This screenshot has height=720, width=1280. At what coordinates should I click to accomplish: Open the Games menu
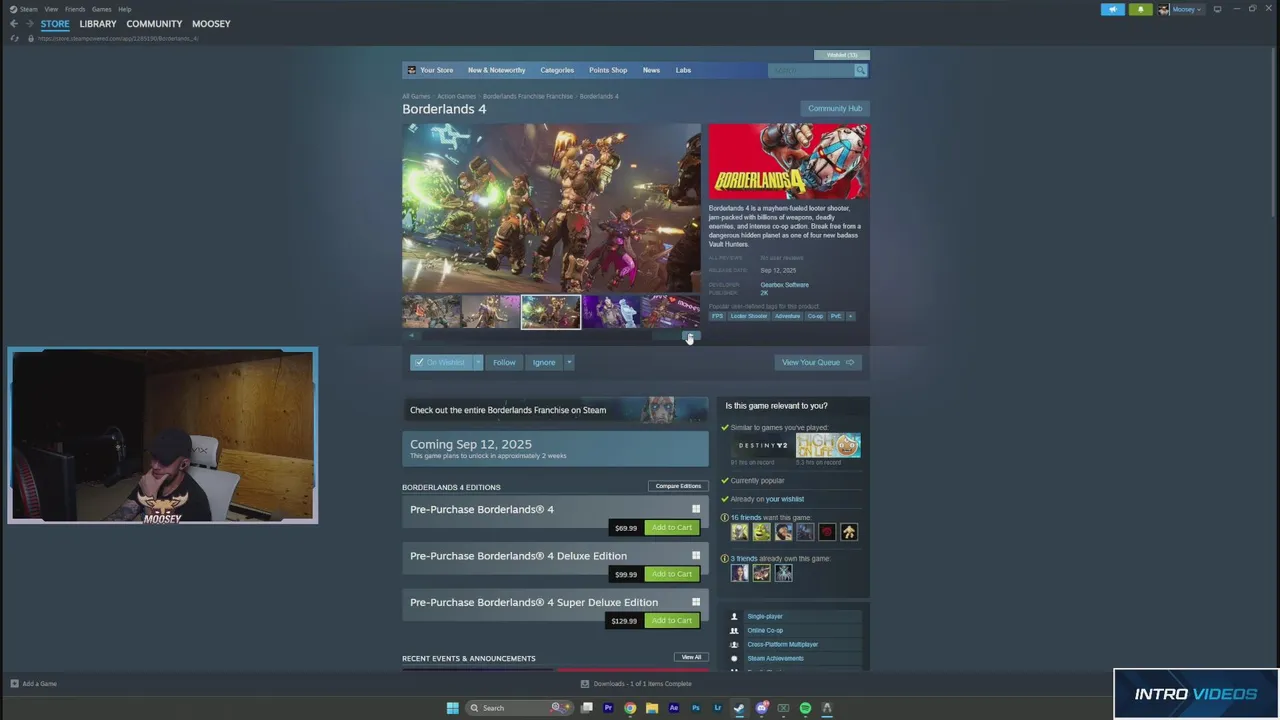click(x=102, y=9)
